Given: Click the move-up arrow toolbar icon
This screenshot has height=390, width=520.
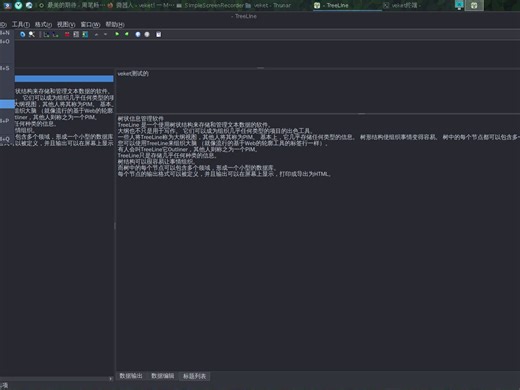Looking at the screenshot, I should (96, 34).
